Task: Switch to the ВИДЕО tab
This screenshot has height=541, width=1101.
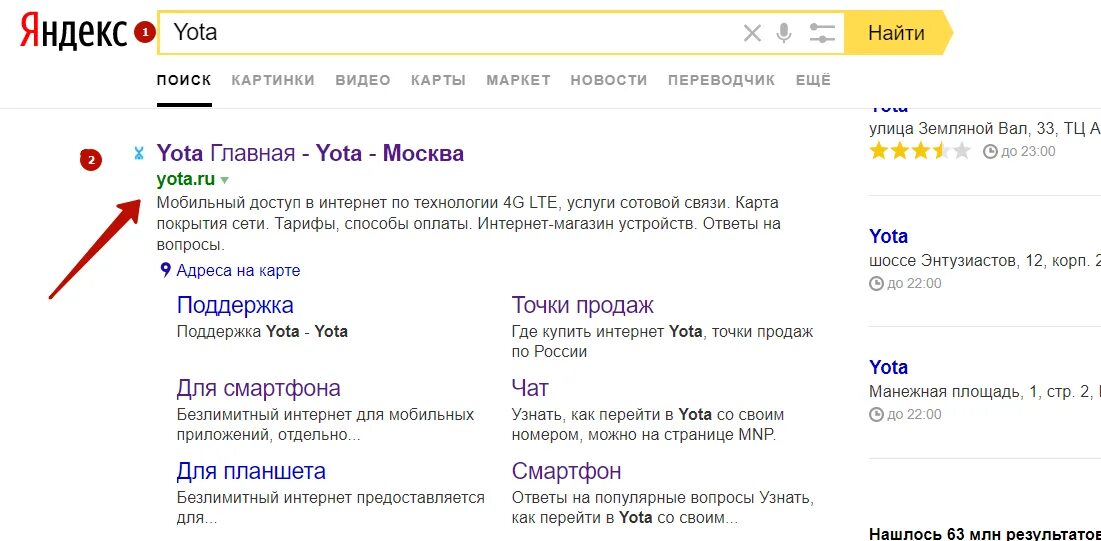Action: click(x=363, y=80)
